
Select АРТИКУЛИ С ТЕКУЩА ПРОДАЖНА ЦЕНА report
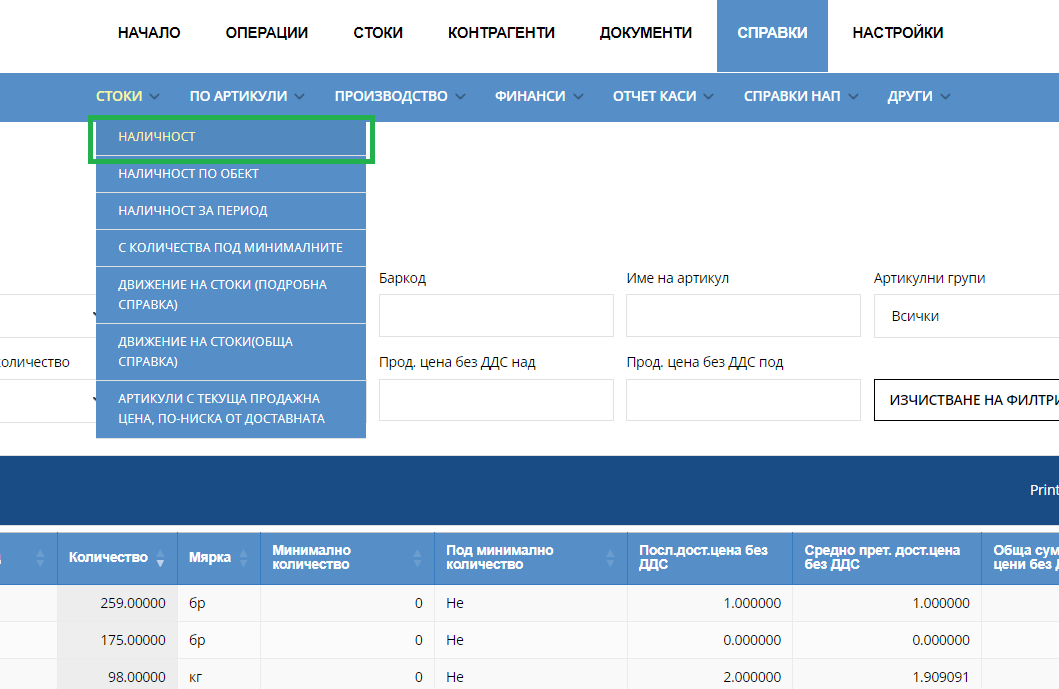point(231,409)
